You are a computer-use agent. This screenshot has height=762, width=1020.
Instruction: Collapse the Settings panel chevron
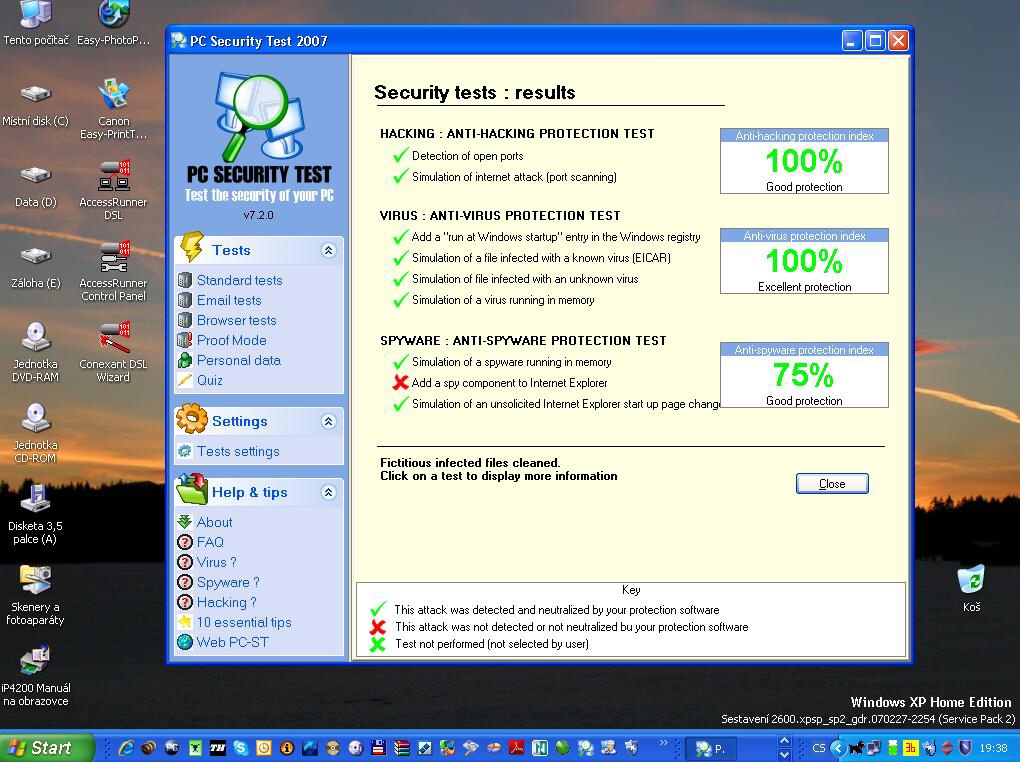click(x=329, y=422)
